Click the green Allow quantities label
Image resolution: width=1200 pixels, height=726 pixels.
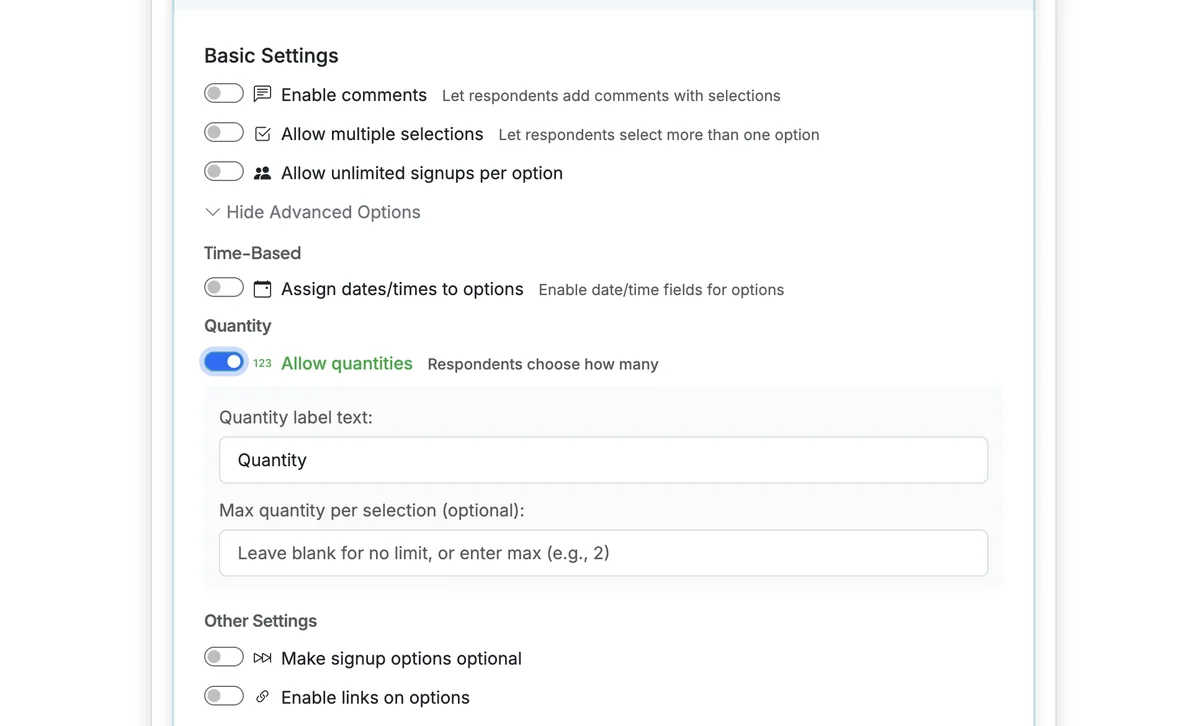(346, 363)
